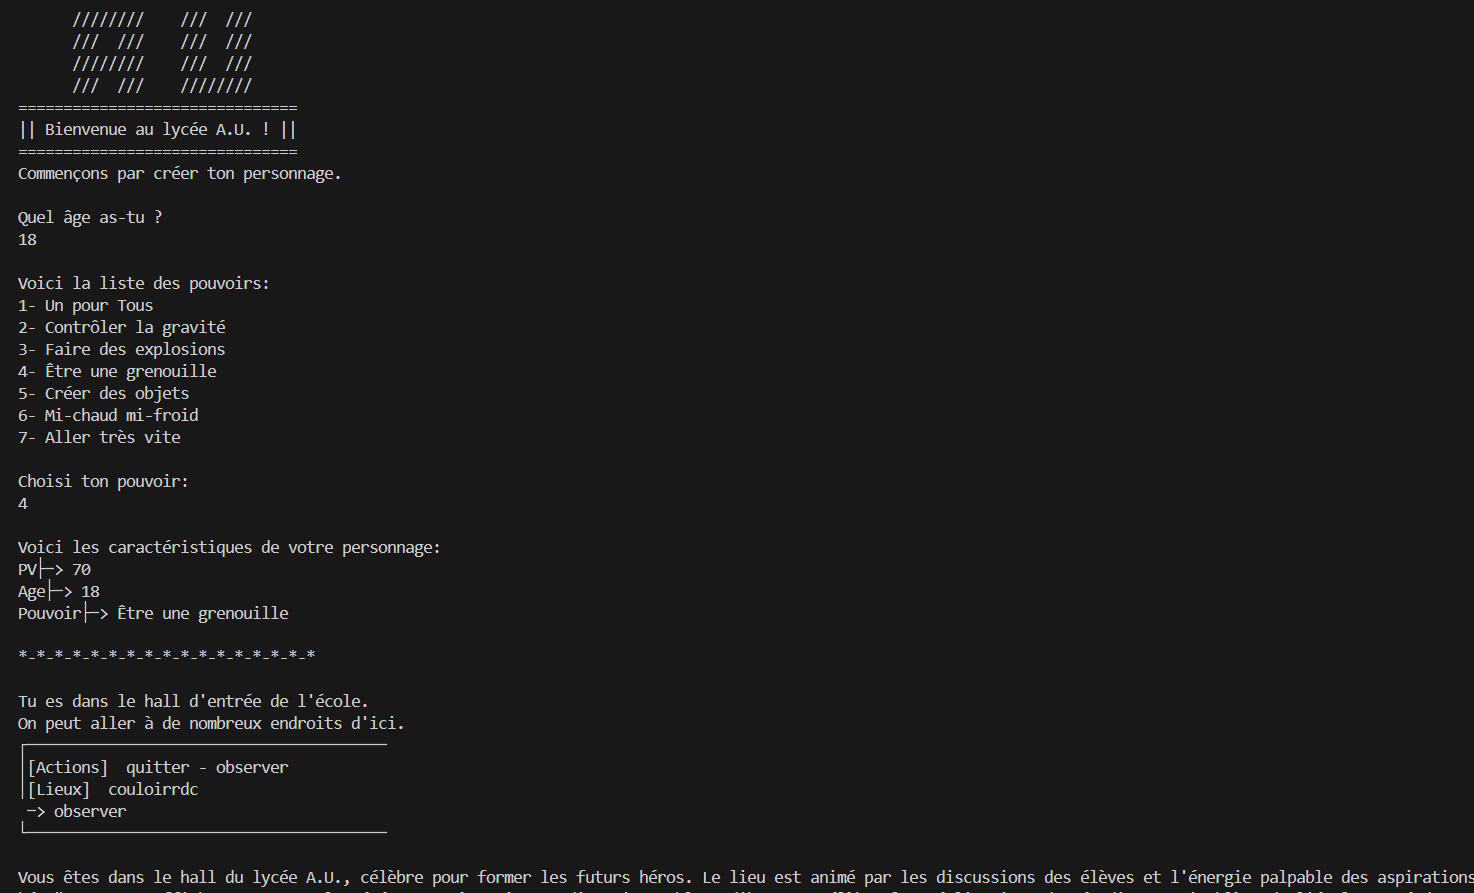Click the "Quel âge as-tu ?" question

[x=90, y=217]
